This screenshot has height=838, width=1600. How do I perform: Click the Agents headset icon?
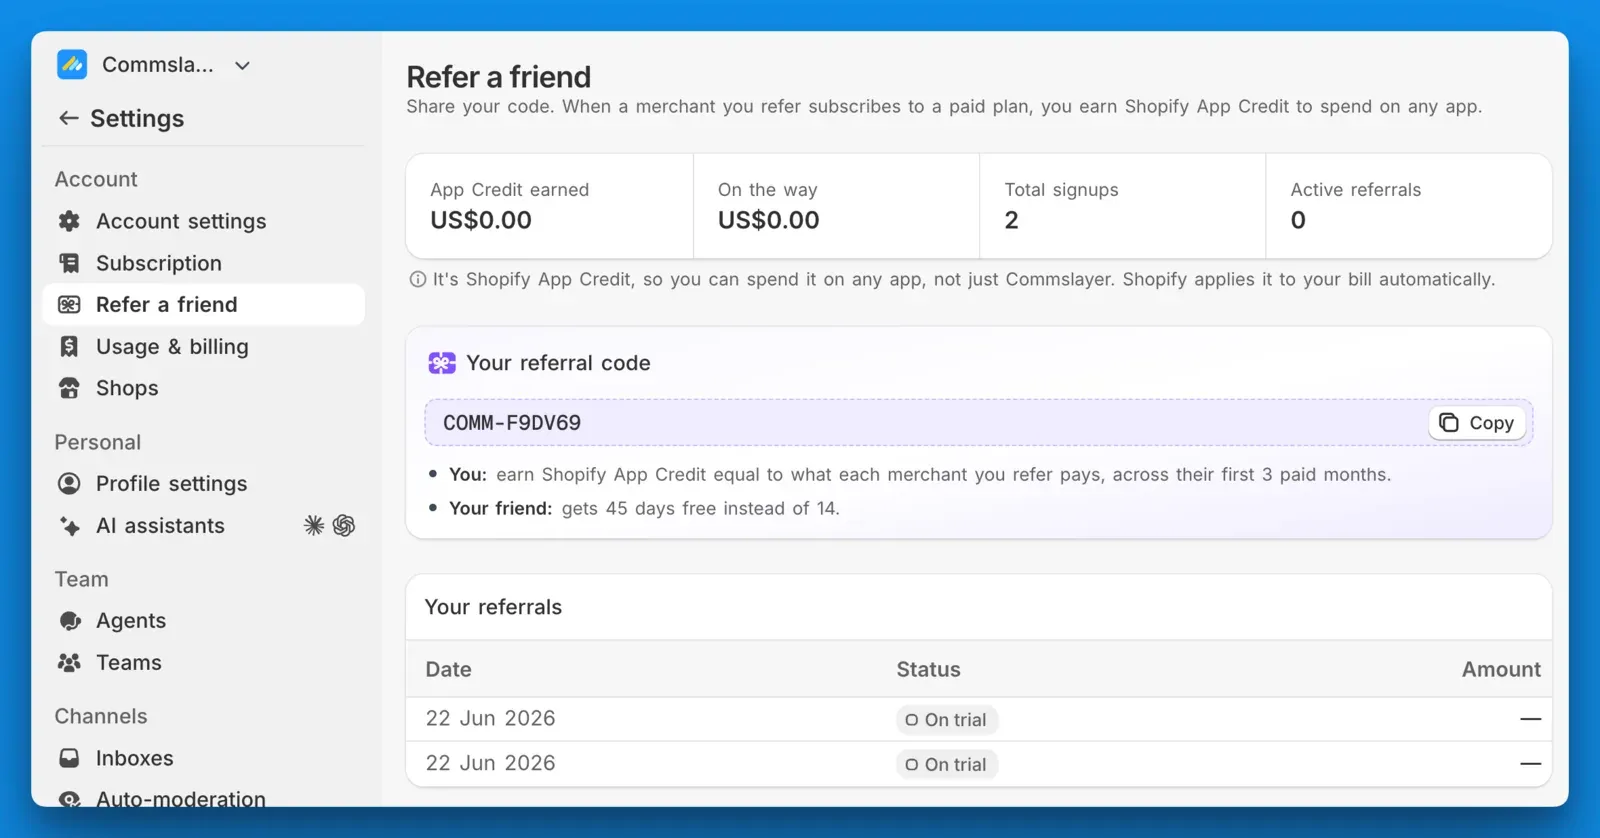(69, 621)
